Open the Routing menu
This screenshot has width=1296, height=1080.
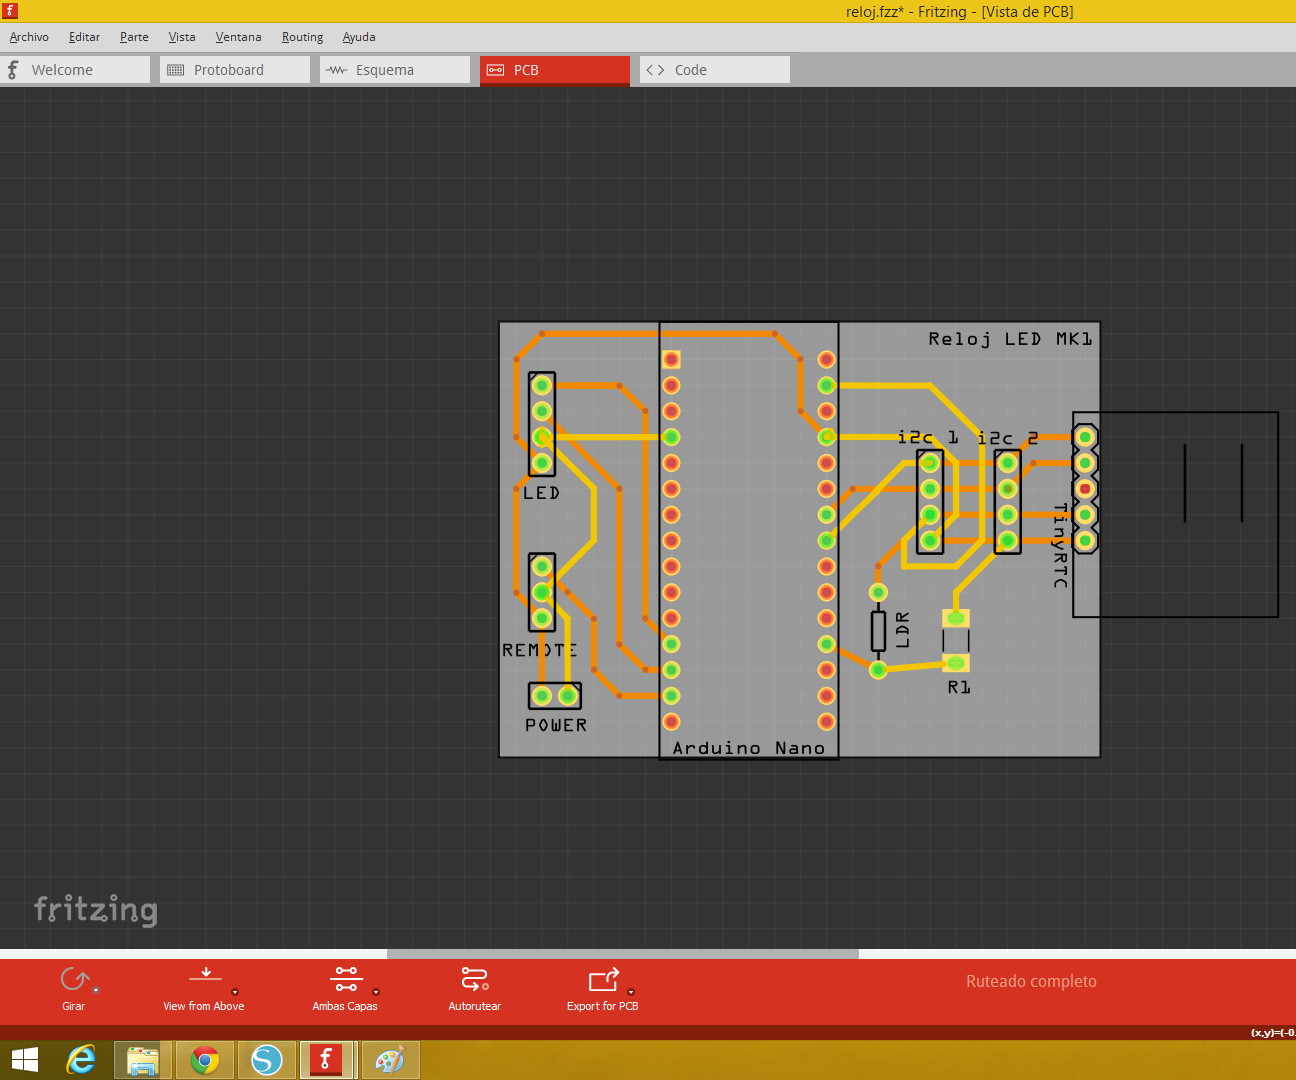[x=302, y=37]
